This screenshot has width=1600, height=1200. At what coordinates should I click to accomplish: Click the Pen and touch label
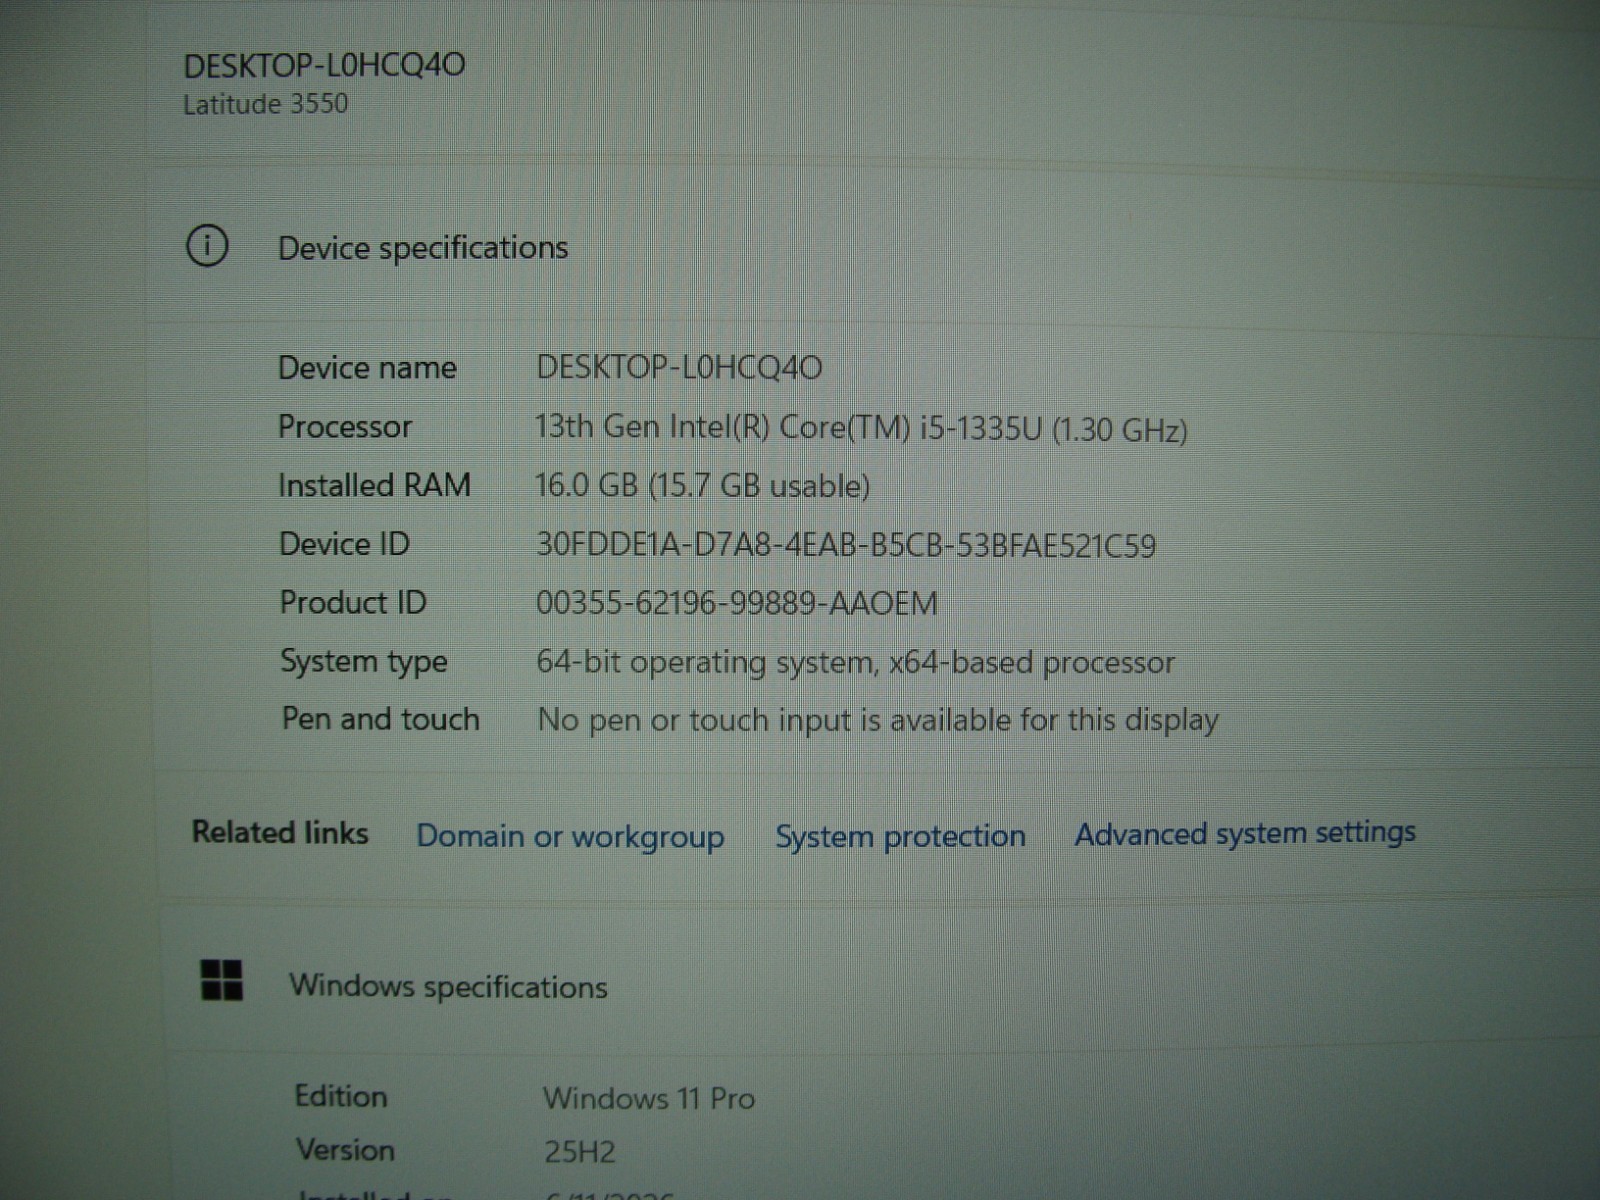pos(381,719)
